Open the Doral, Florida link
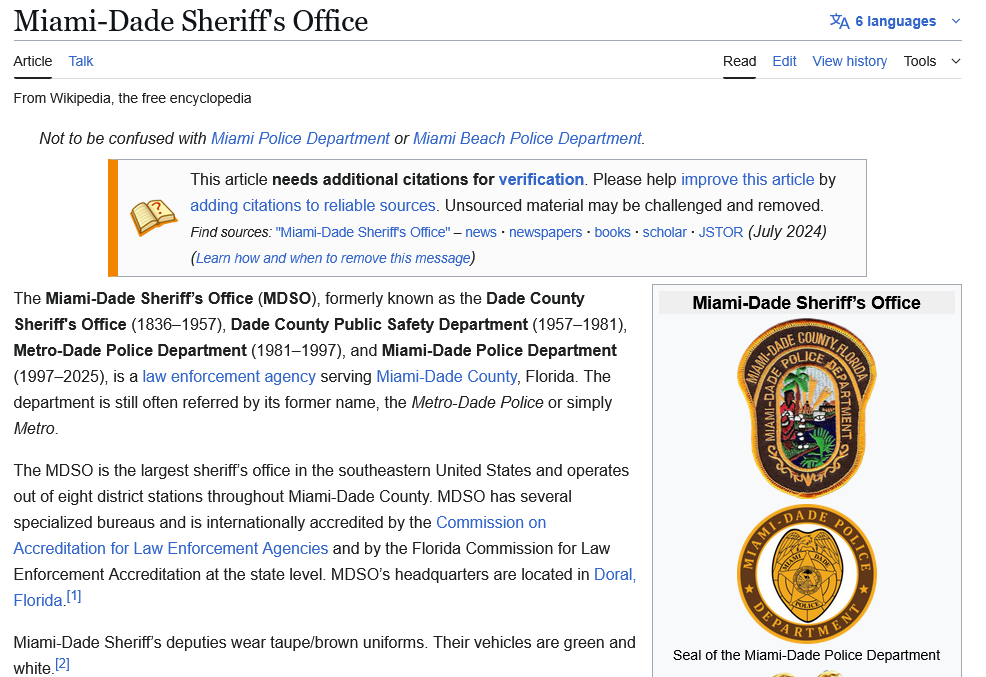986x677 pixels. 614,574
